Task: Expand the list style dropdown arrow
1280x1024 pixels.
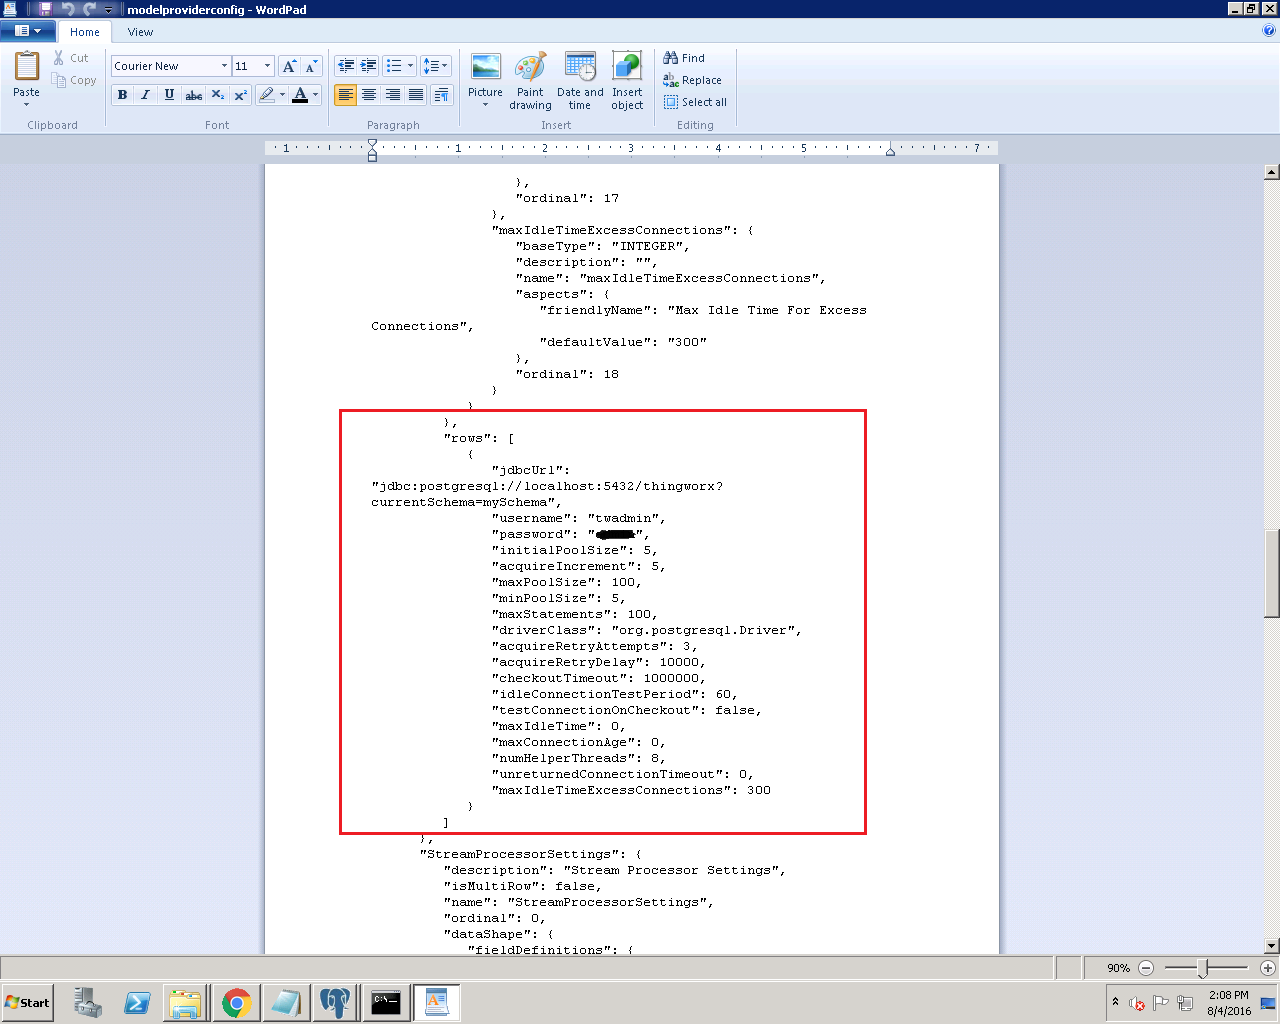Action: click(410, 66)
